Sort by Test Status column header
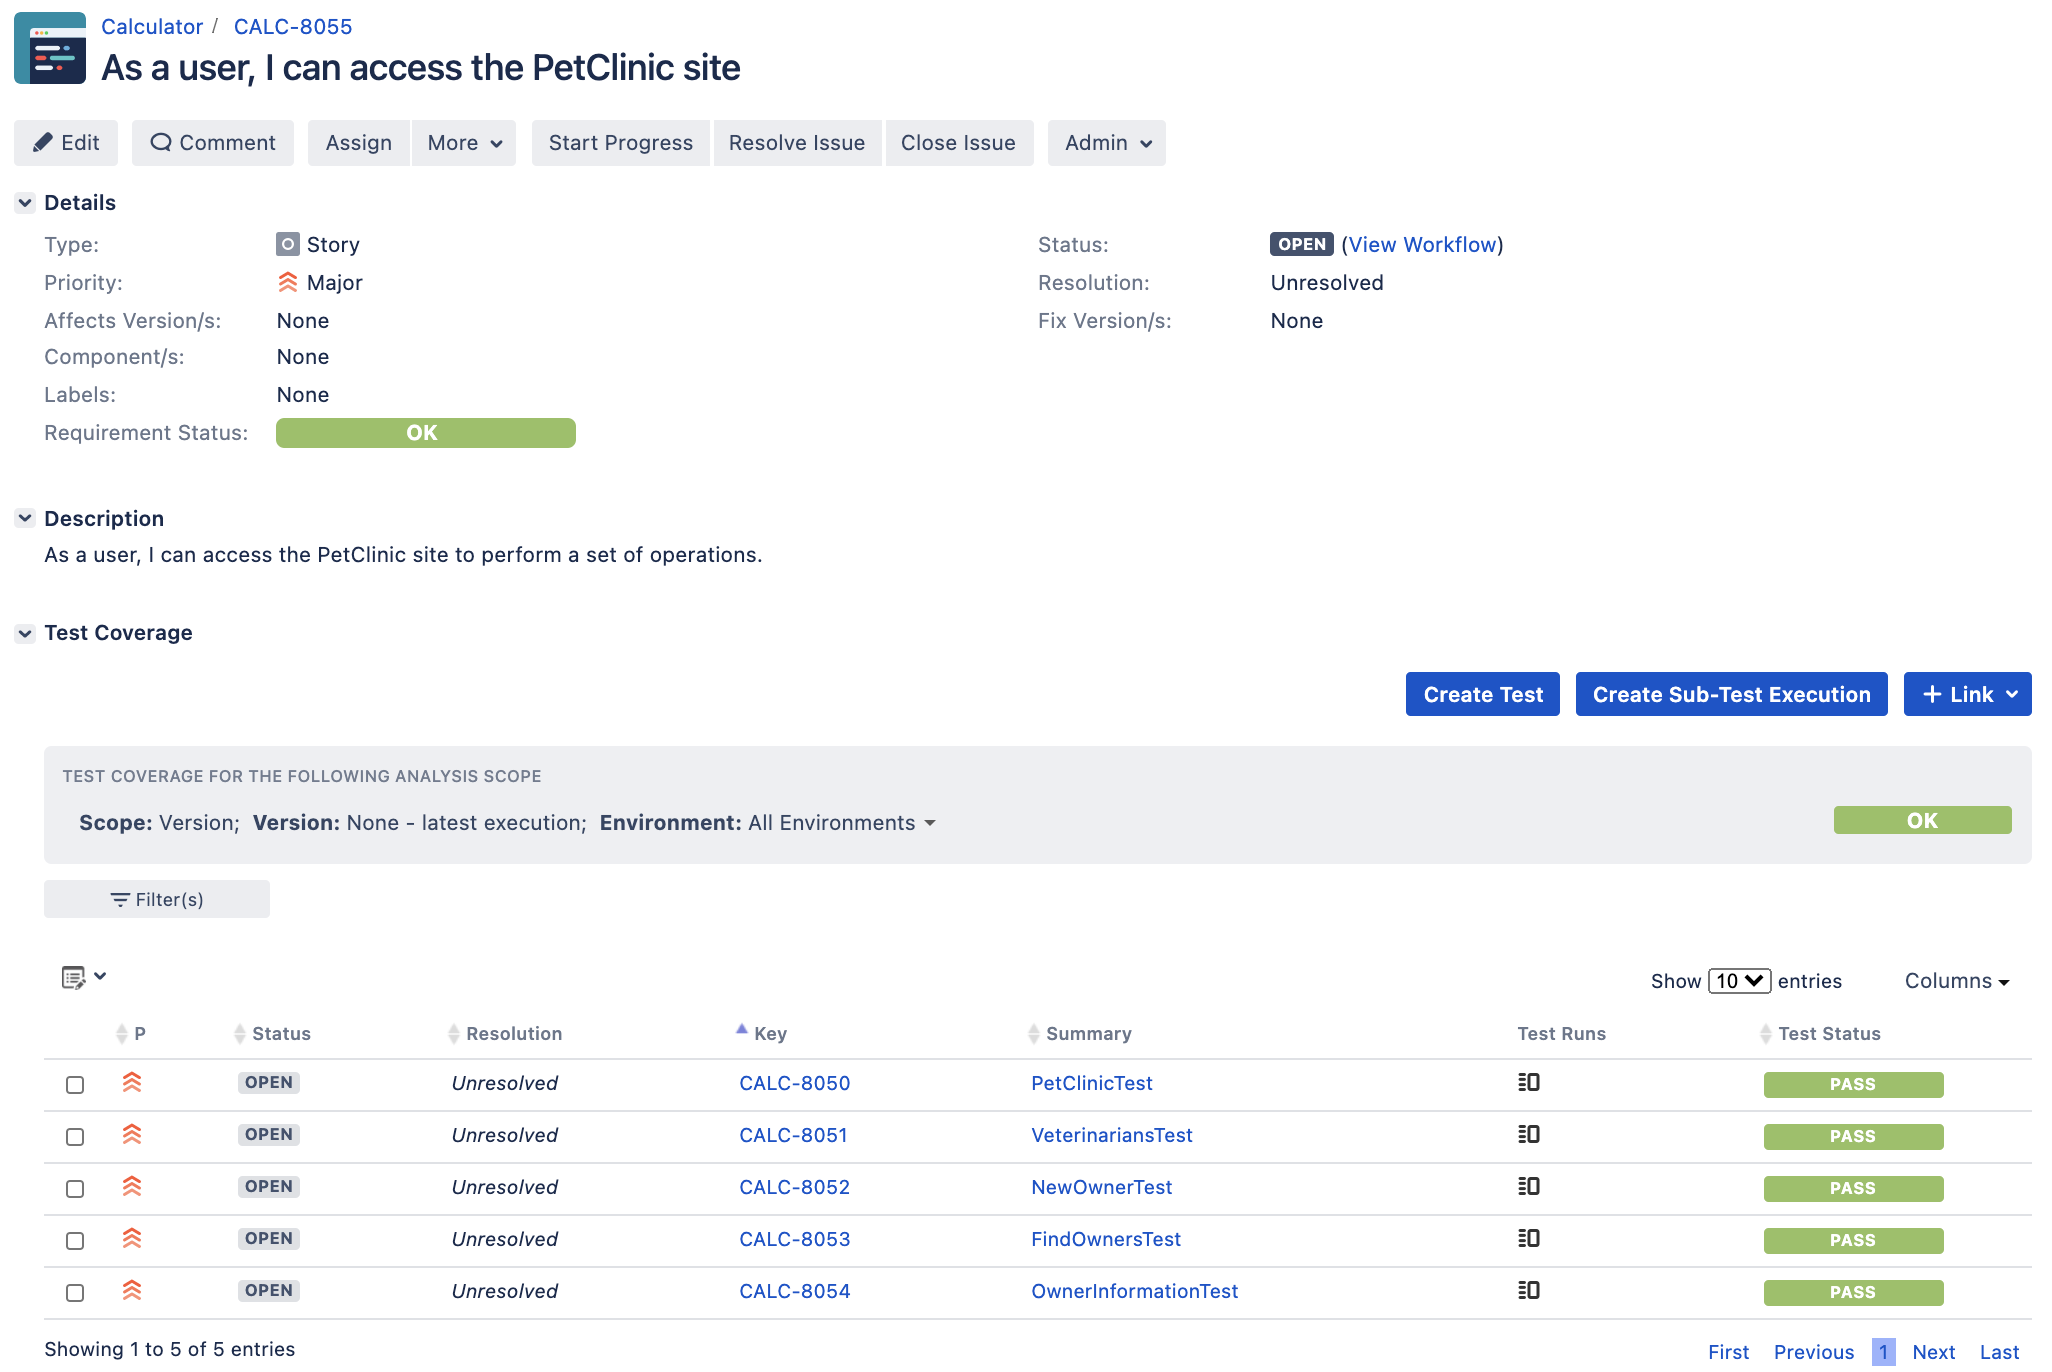2052x1372 pixels. pos(1821,1033)
